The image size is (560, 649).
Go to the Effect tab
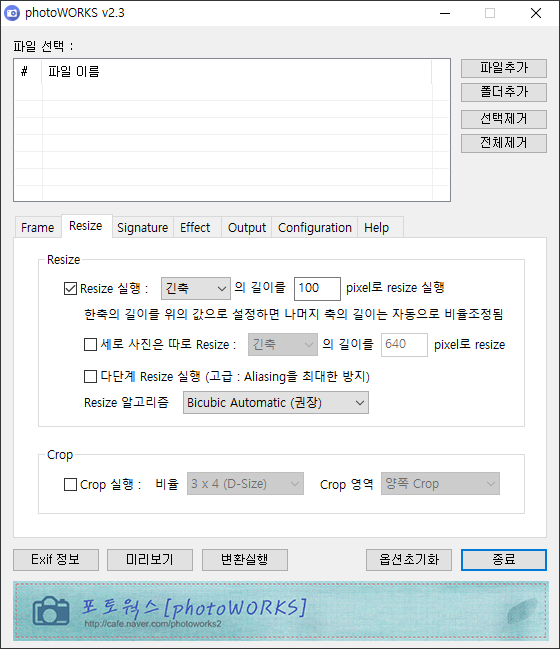click(195, 227)
